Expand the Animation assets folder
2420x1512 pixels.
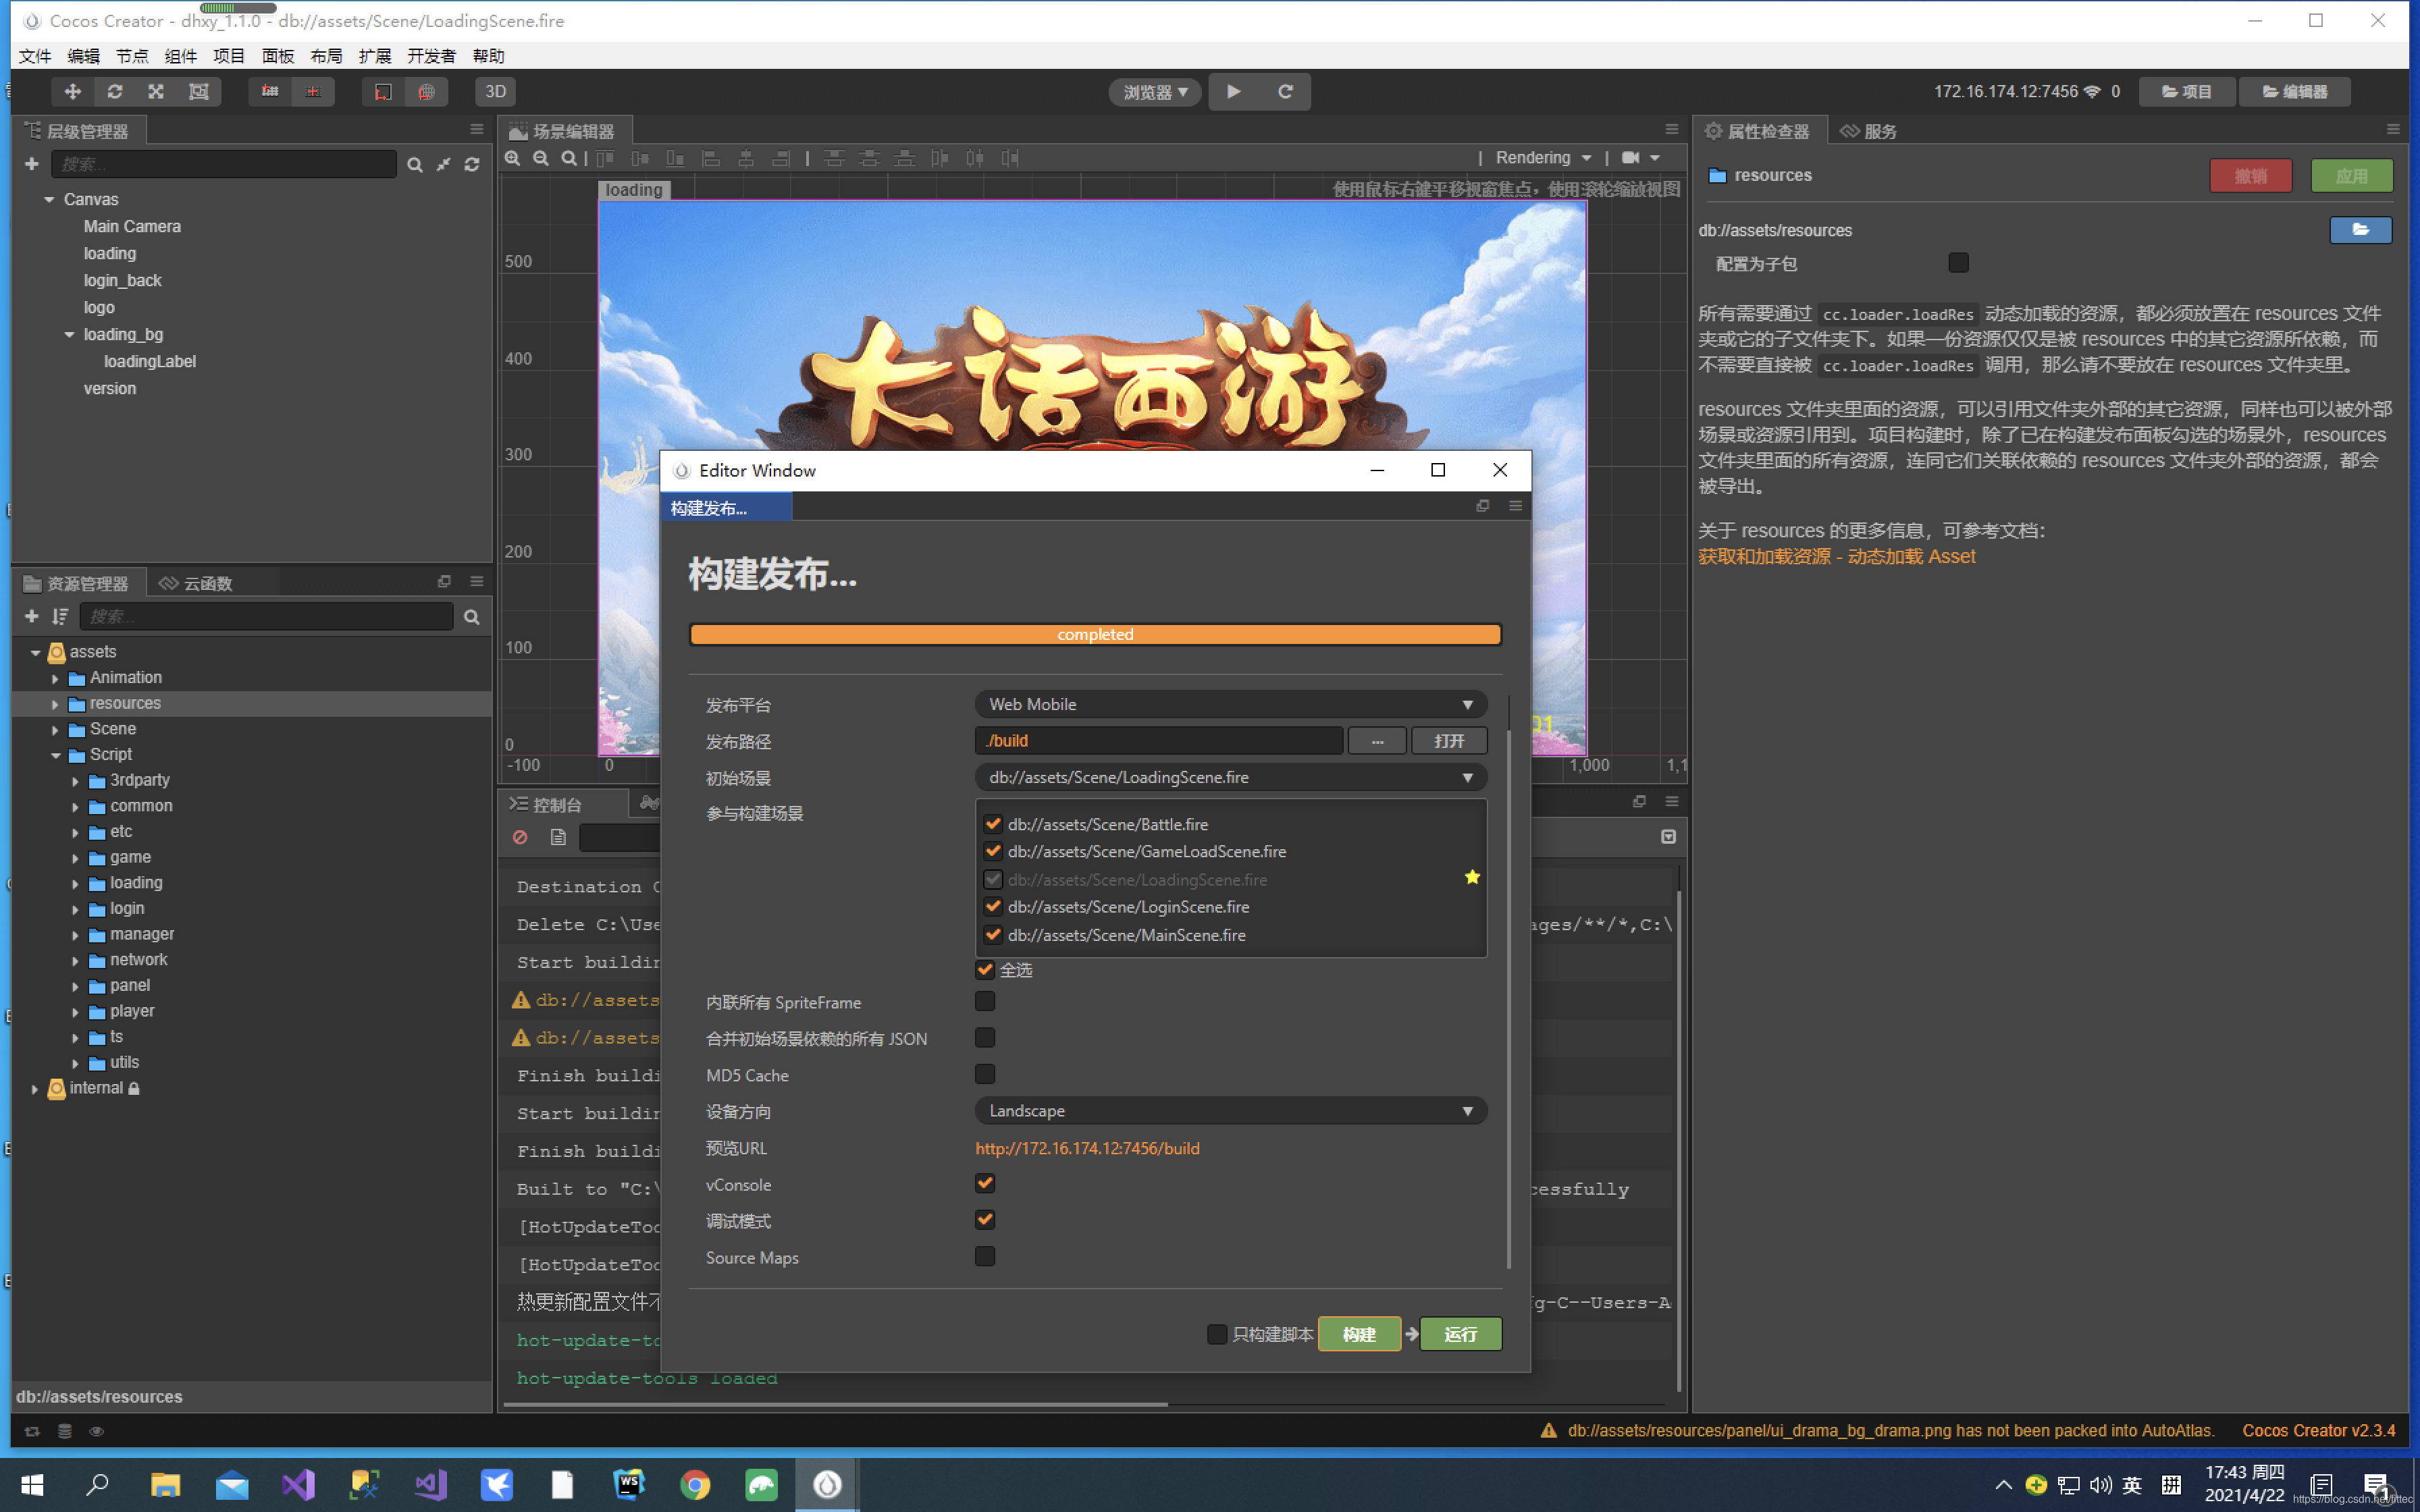(x=55, y=678)
